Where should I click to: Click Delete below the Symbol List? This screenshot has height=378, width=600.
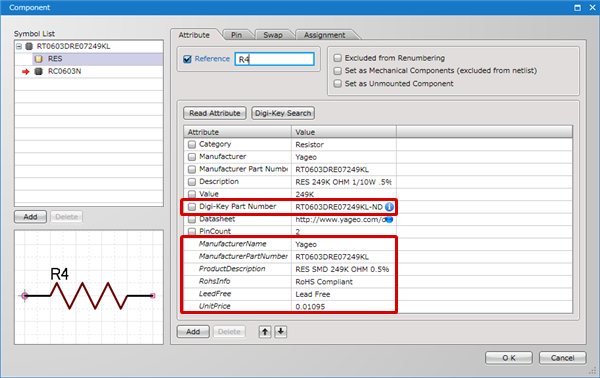pyautogui.click(x=67, y=217)
